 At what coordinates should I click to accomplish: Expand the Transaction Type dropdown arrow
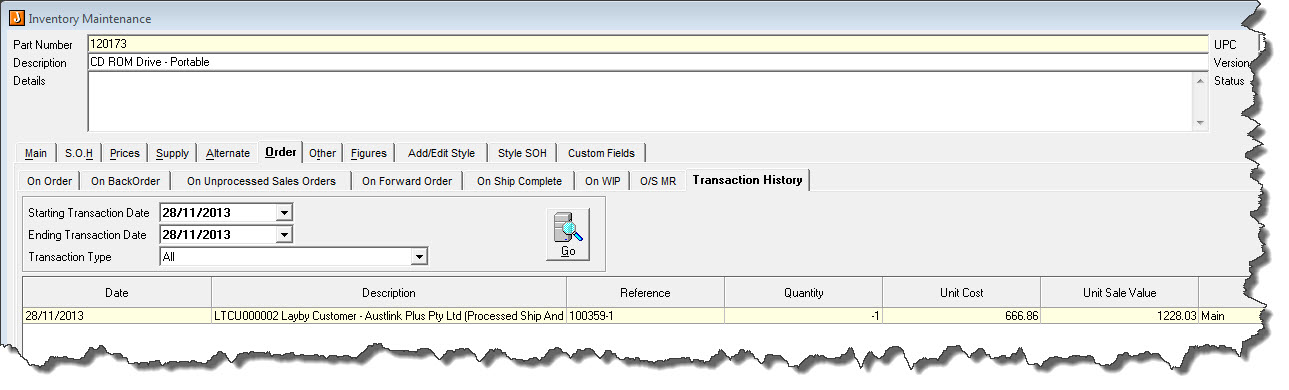click(x=420, y=257)
